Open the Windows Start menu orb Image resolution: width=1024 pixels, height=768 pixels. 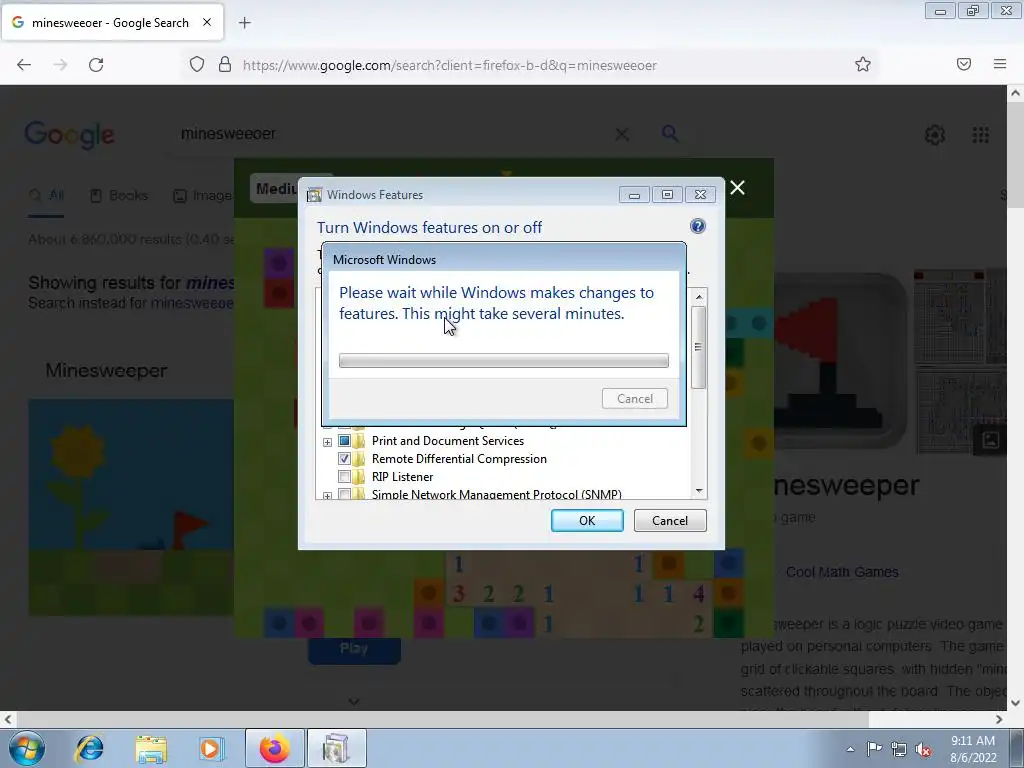[x=27, y=748]
